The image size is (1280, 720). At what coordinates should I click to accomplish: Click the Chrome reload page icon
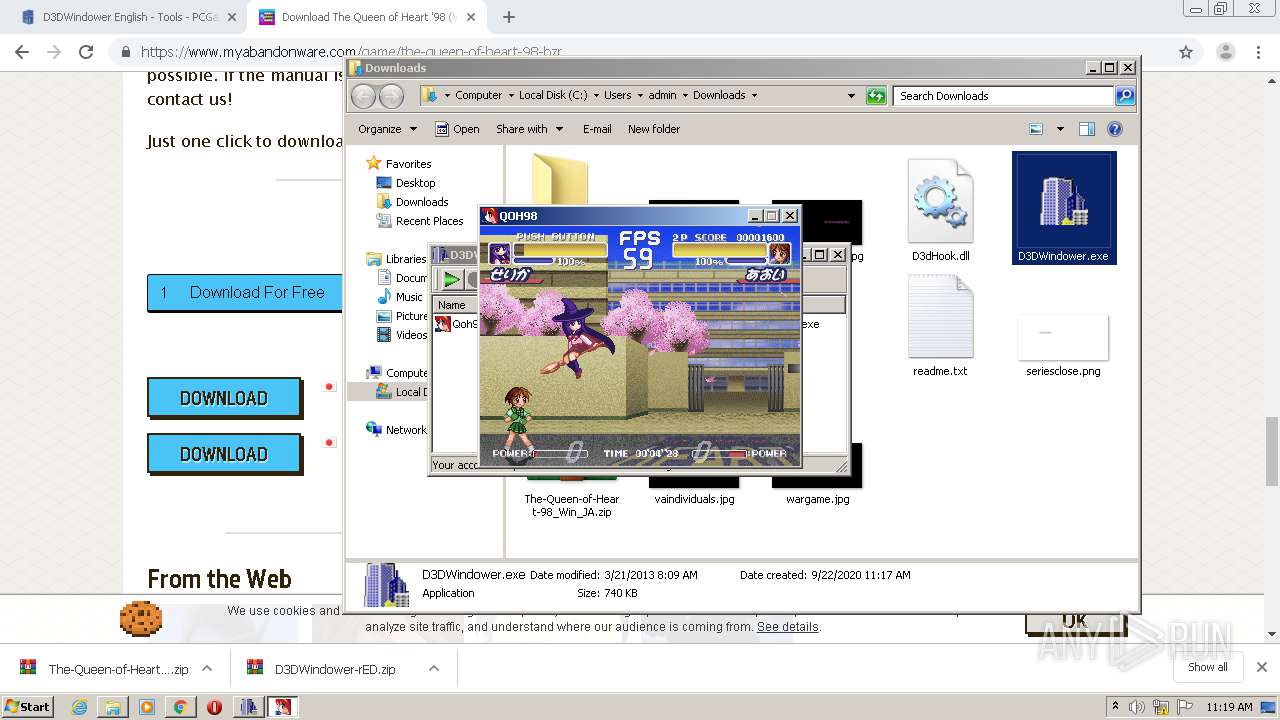[86, 52]
